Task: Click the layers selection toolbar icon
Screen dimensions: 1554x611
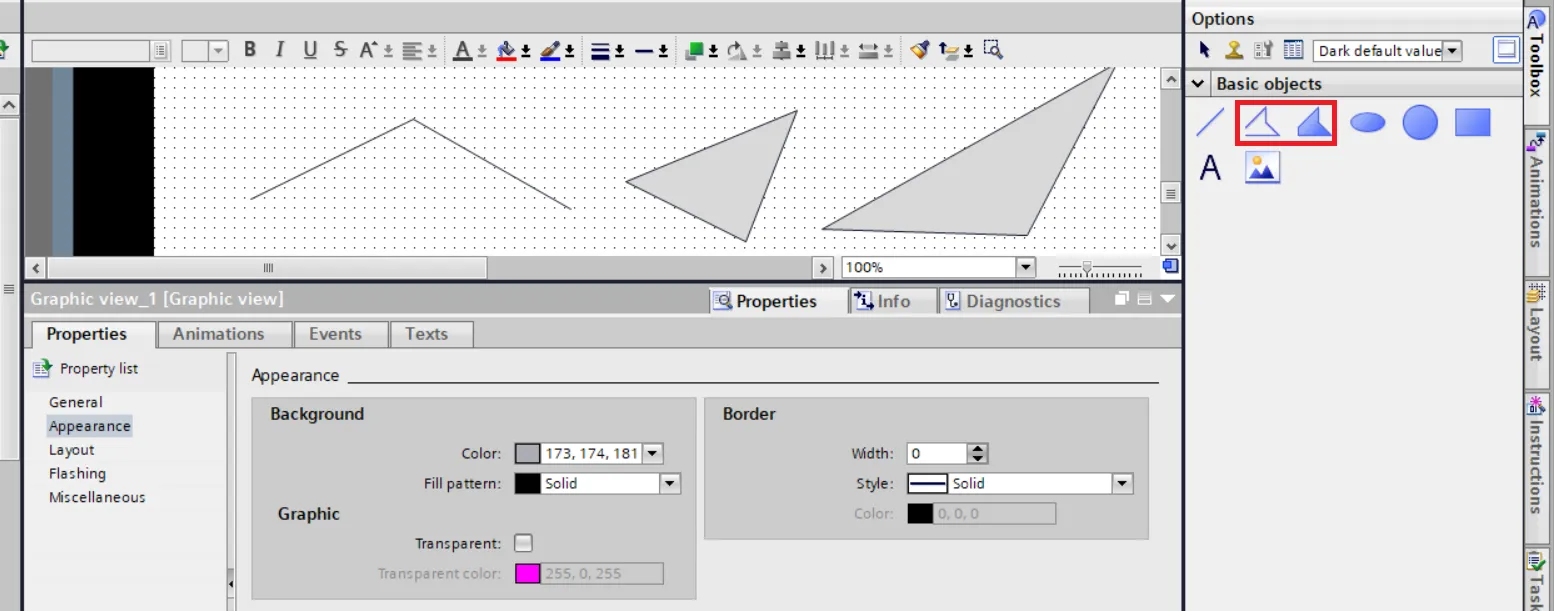Action: coord(948,50)
